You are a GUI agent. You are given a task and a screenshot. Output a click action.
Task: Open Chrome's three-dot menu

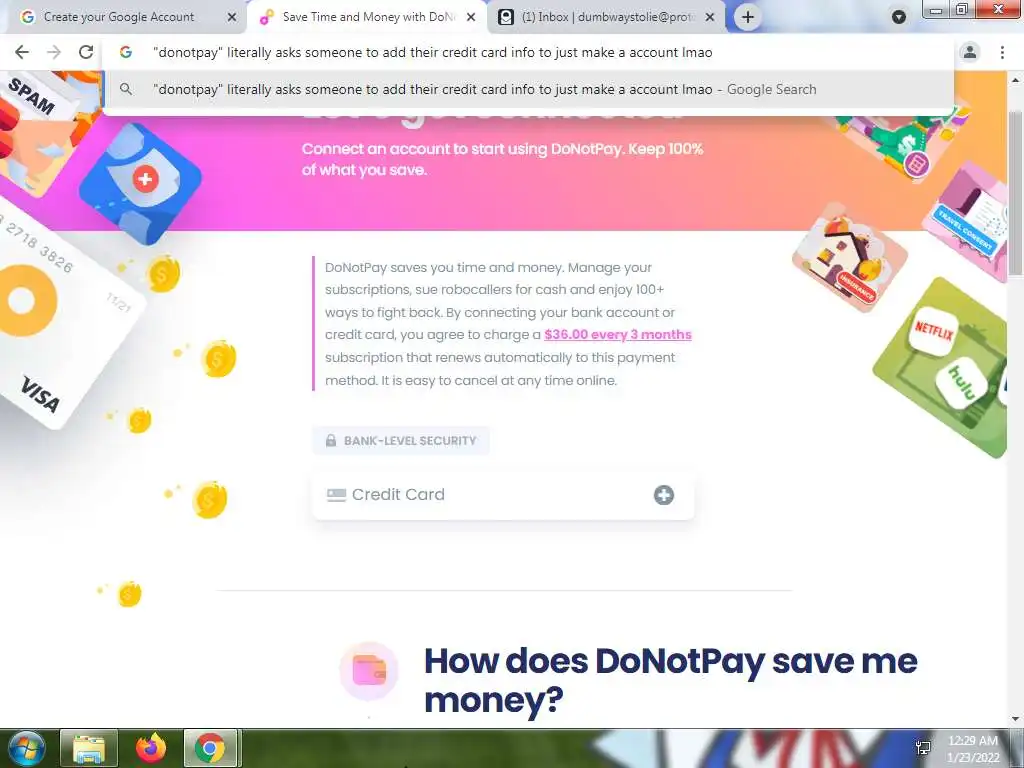pos(1002,52)
